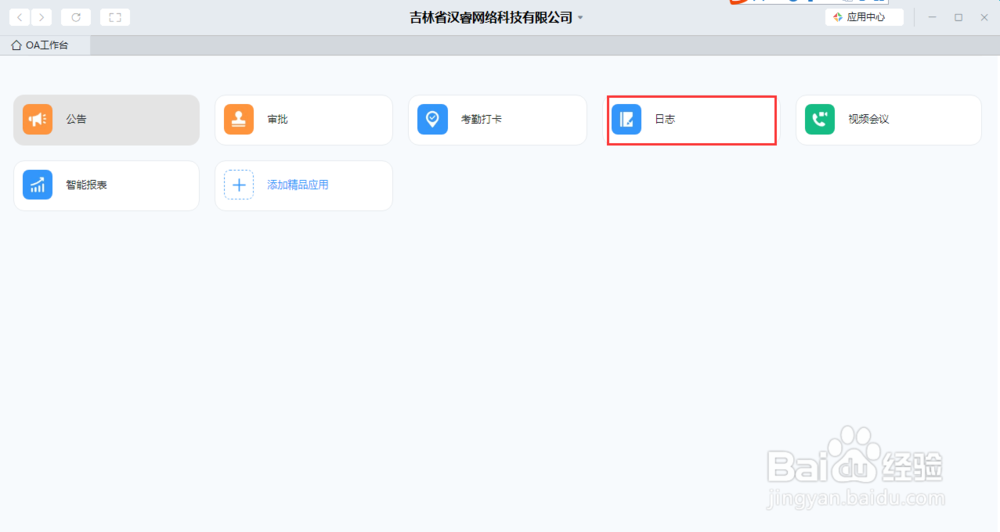Click the colorful 应用中心 logo icon
Viewport: 1000px width, 532px height.
[x=837, y=17]
